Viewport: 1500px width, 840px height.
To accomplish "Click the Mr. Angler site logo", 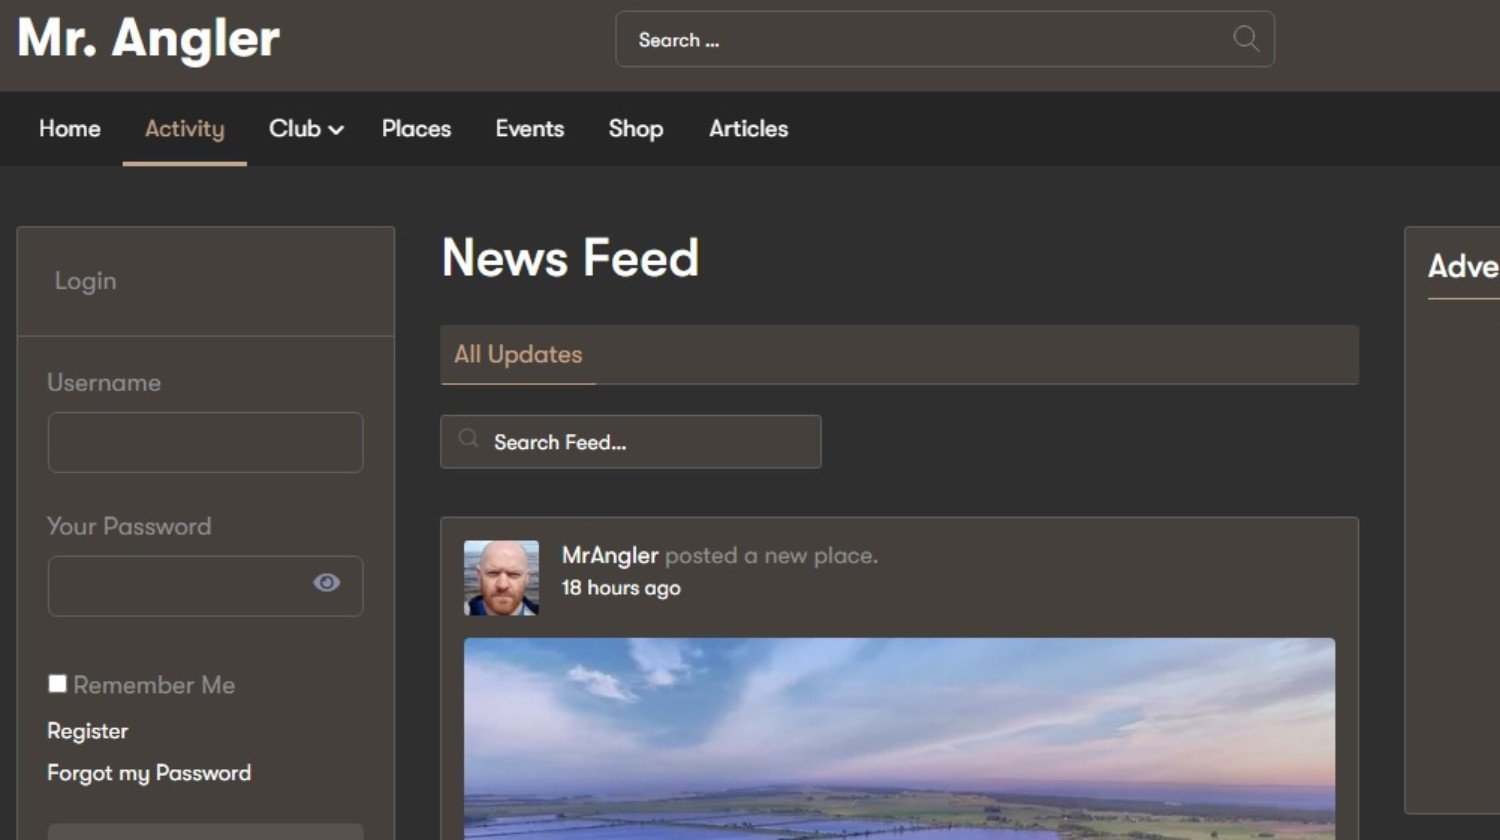I will point(148,39).
